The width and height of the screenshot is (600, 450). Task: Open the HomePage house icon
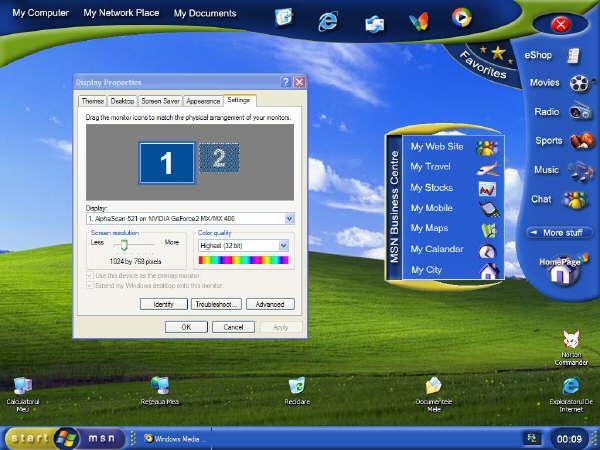coord(562,271)
